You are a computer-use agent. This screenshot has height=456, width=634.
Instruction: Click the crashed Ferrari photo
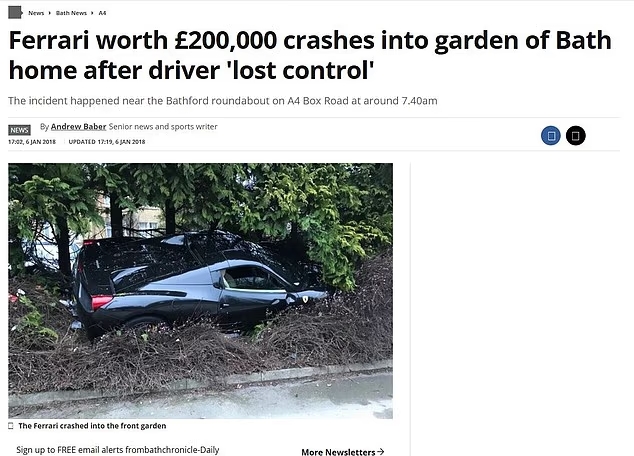click(x=201, y=291)
